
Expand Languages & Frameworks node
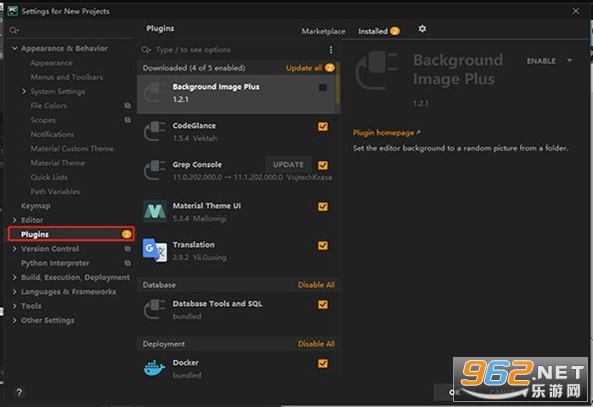(14, 292)
